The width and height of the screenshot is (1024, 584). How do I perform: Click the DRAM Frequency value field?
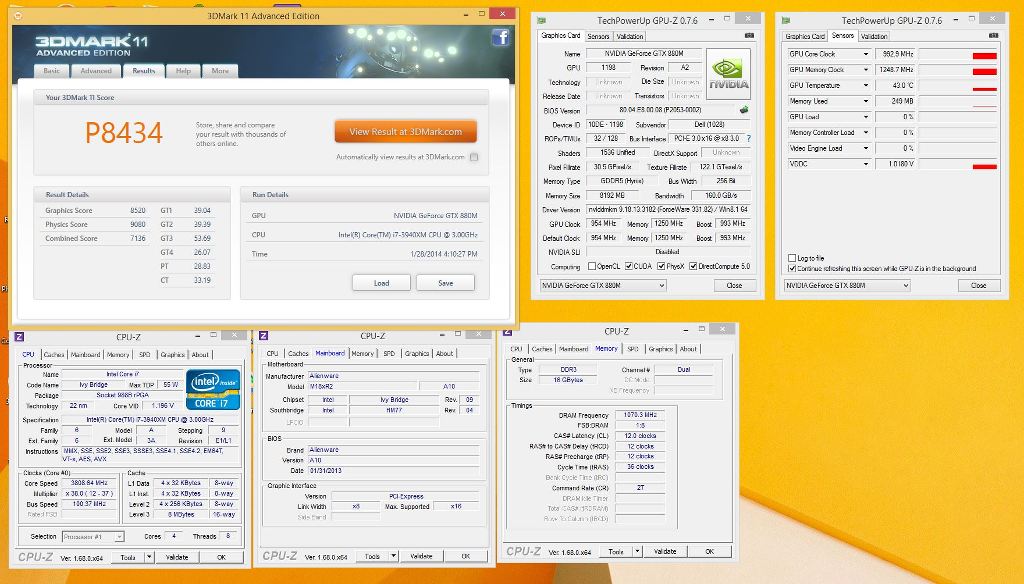click(x=640, y=415)
